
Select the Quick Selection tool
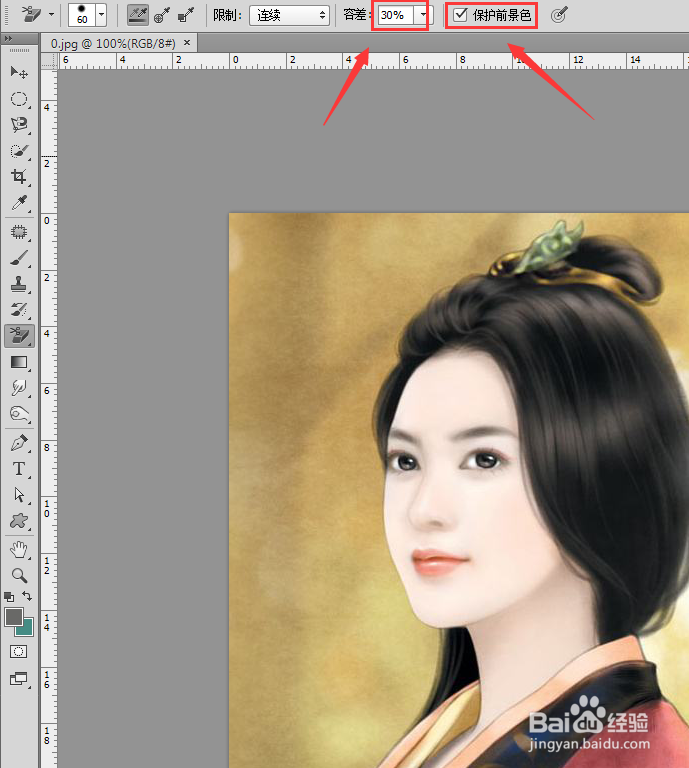pyautogui.click(x=19, y=151)
